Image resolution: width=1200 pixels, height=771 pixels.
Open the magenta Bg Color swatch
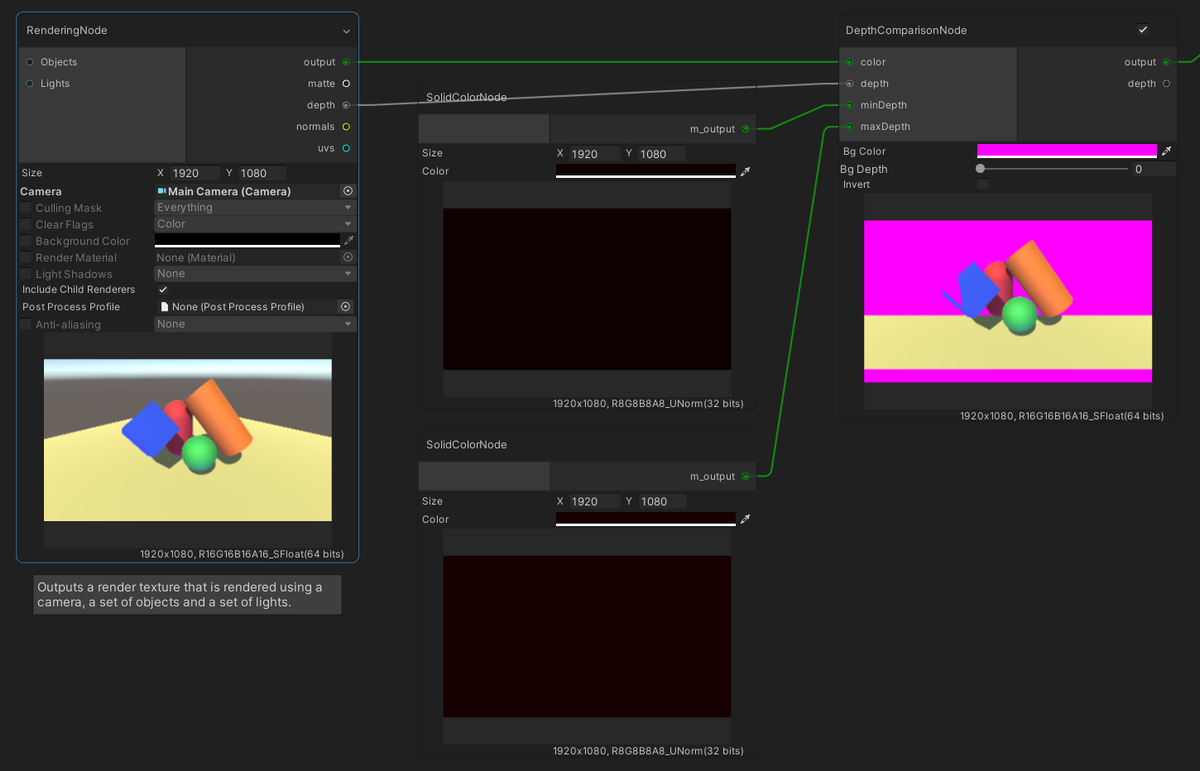click(1066, 151)
